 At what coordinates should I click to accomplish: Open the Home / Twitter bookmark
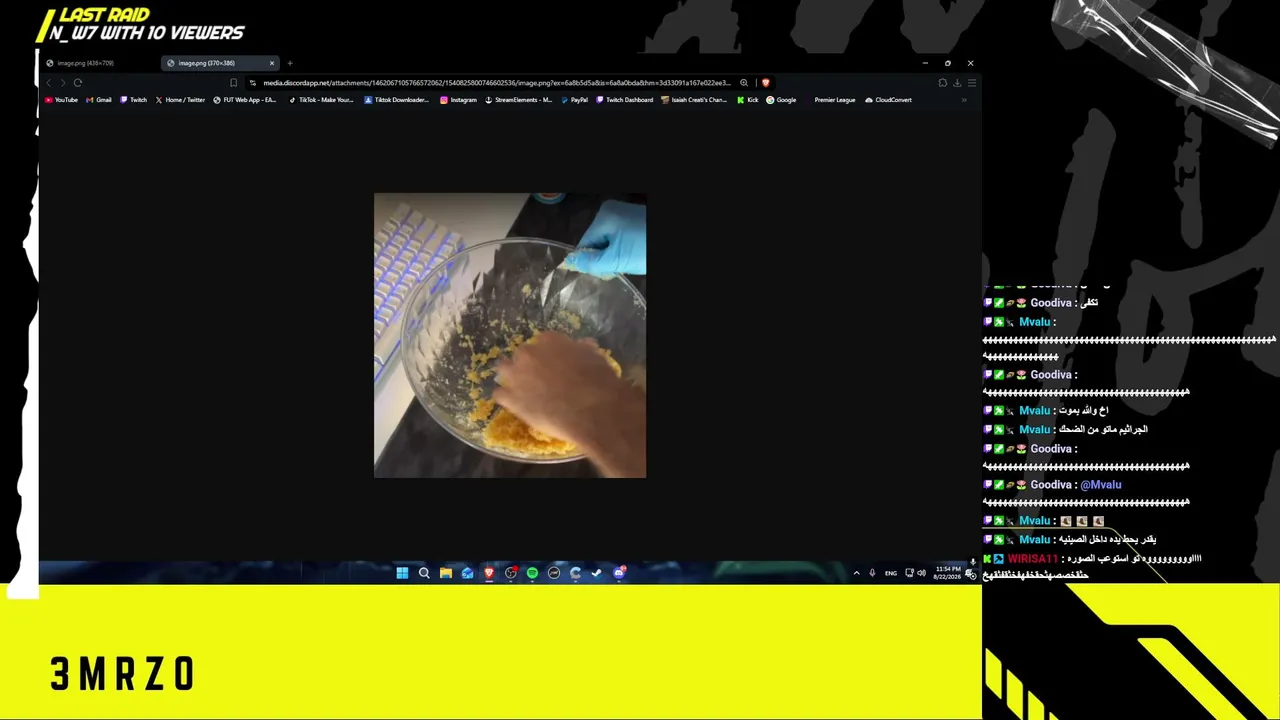(x=180, y=100)
